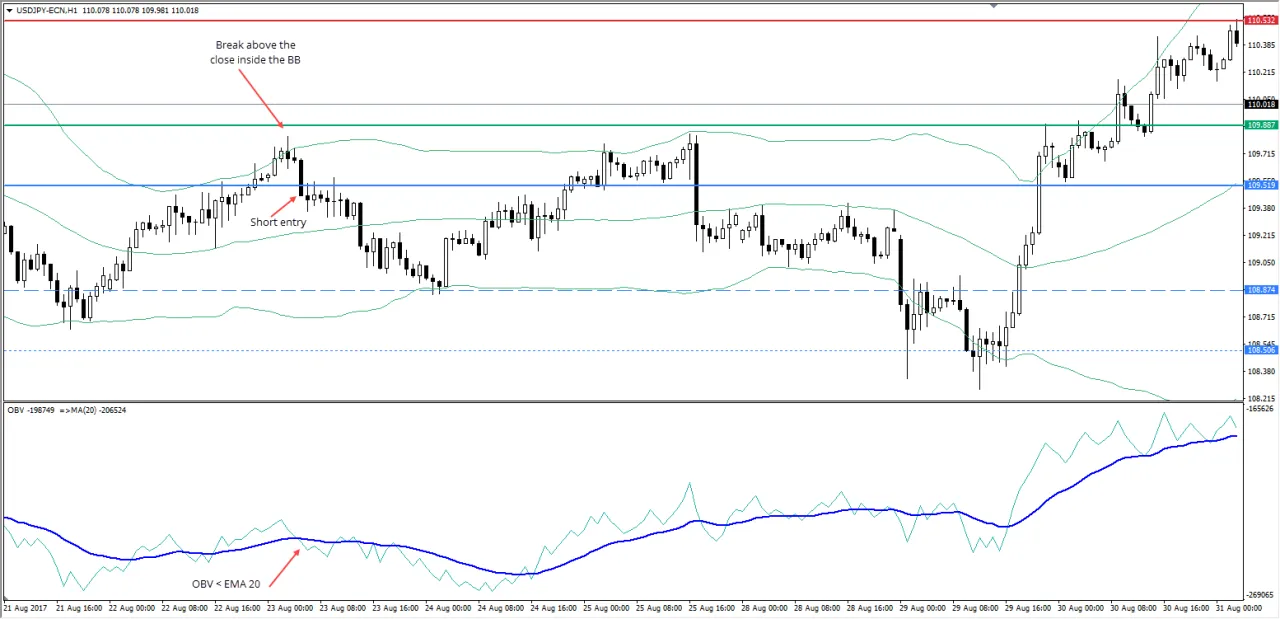This screenshot has width=1280, height=619.
Task: Click the 109.215 price axis value
Action: (1261, 235)
